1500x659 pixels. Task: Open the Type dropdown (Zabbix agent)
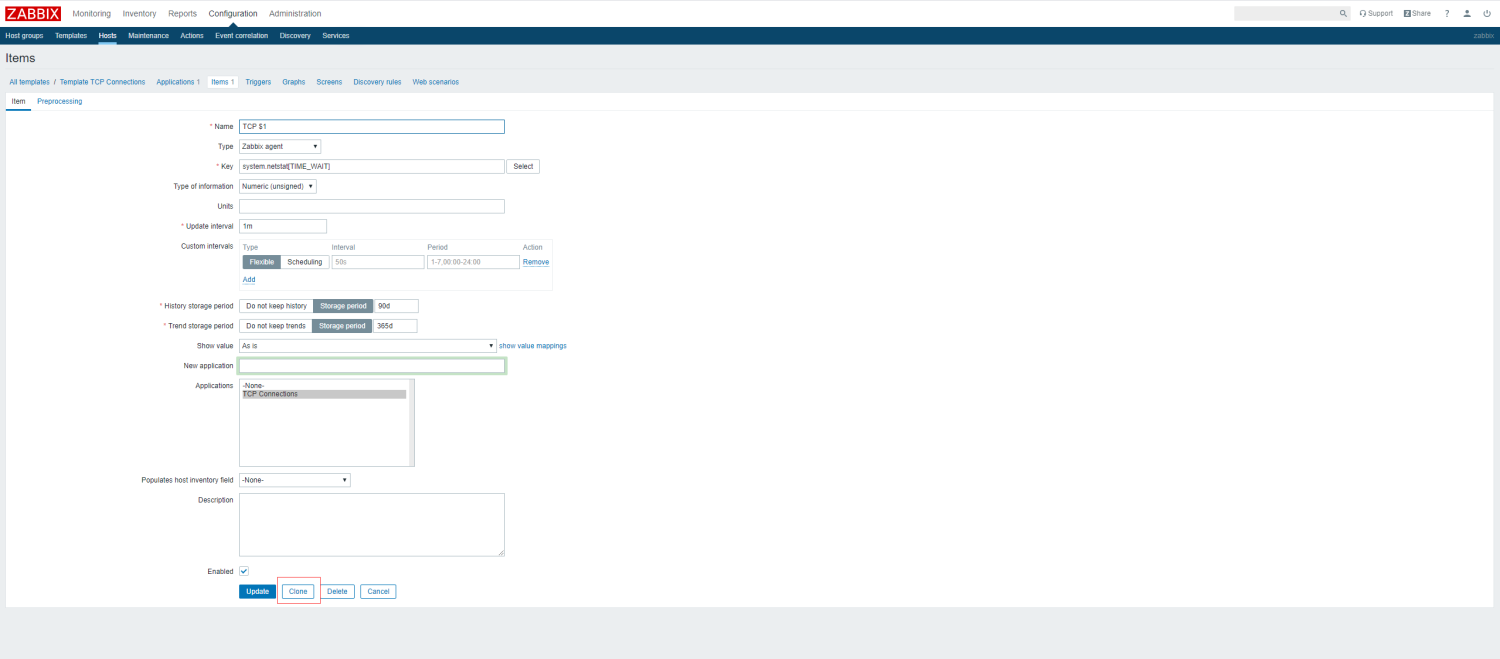[x=280, y=146]
